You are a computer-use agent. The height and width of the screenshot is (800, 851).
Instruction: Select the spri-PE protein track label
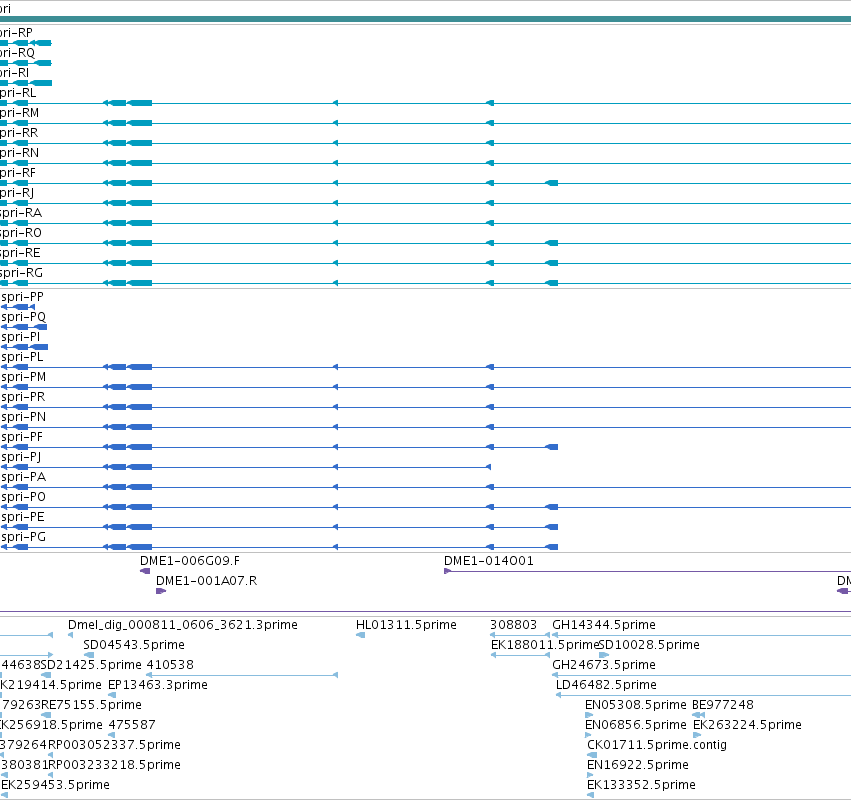coord(23,517)
